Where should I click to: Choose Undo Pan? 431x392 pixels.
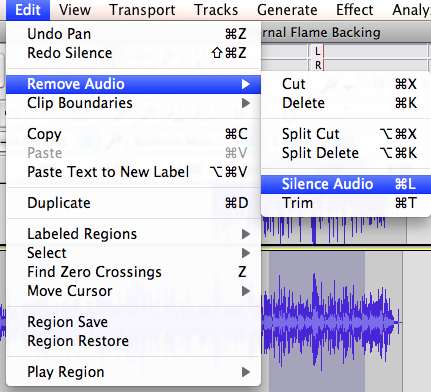coord(133,34)
